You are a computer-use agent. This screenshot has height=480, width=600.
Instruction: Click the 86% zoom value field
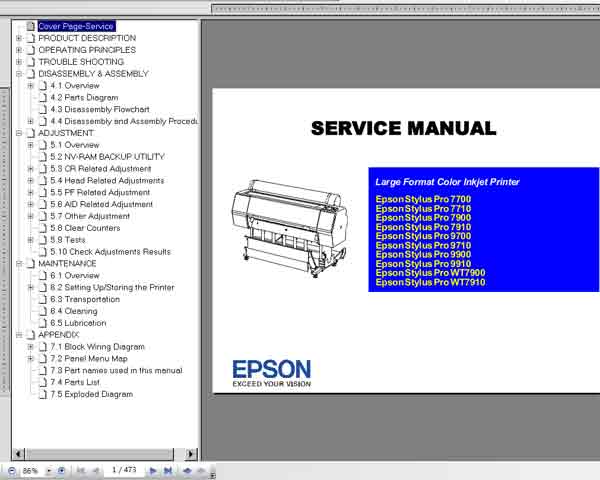click(x=30, y=471)
